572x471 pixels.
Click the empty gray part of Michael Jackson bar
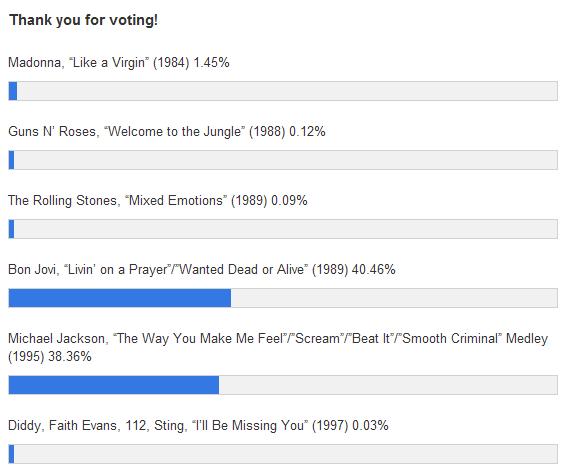click(388, 385)
